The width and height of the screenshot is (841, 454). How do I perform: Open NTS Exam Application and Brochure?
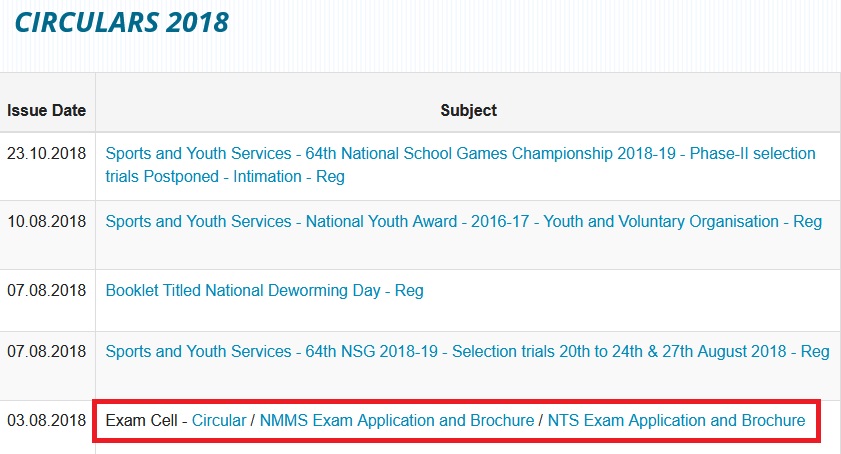pyautogui.click(x=677, y=420)
